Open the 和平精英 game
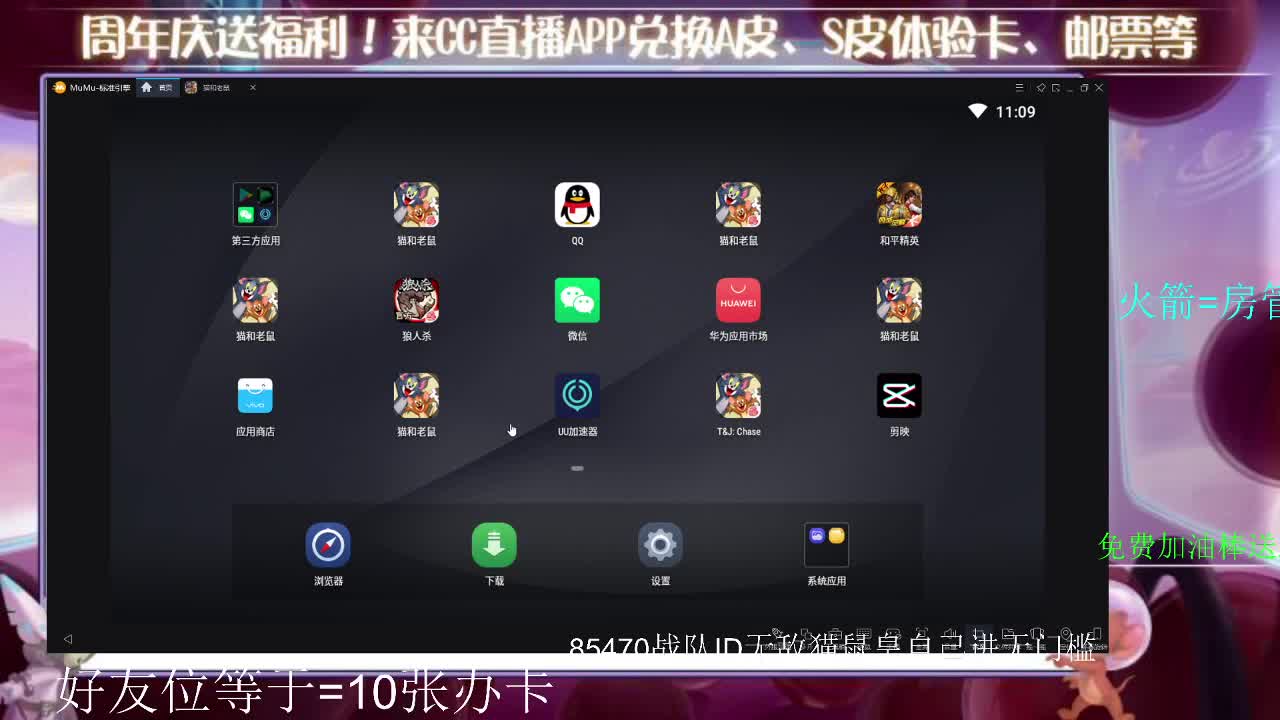This screenshot has width=1280, height=720. tap(899, 205)
